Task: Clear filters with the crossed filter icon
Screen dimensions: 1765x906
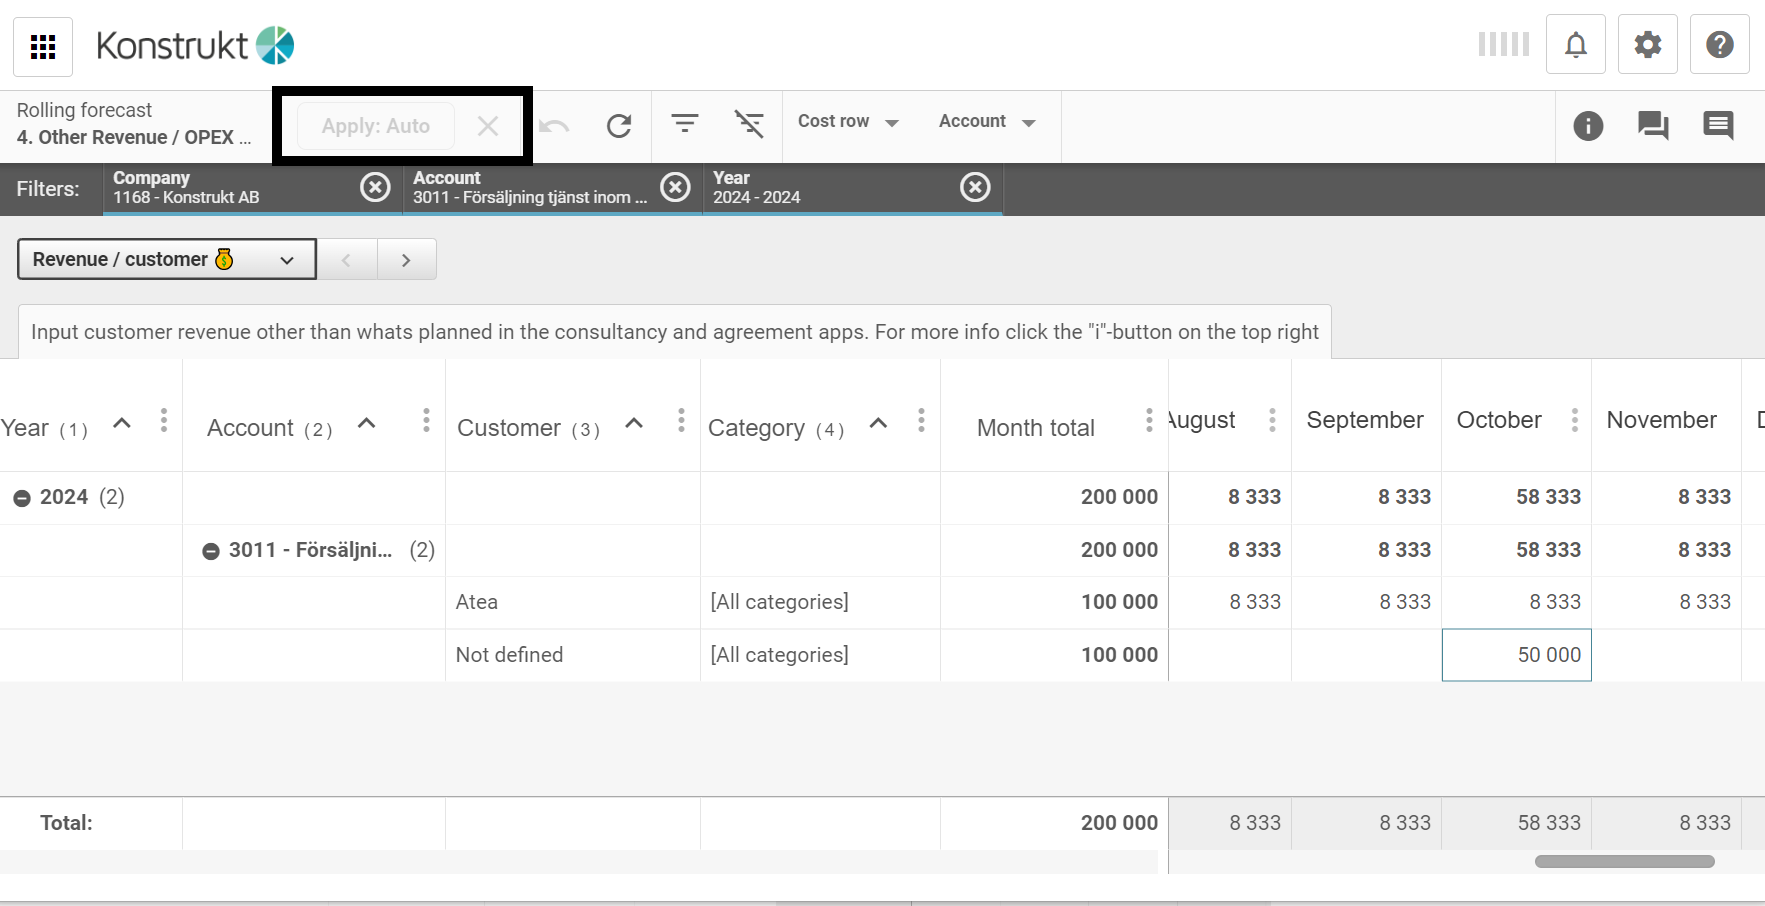Action: [x=749, y=124]
